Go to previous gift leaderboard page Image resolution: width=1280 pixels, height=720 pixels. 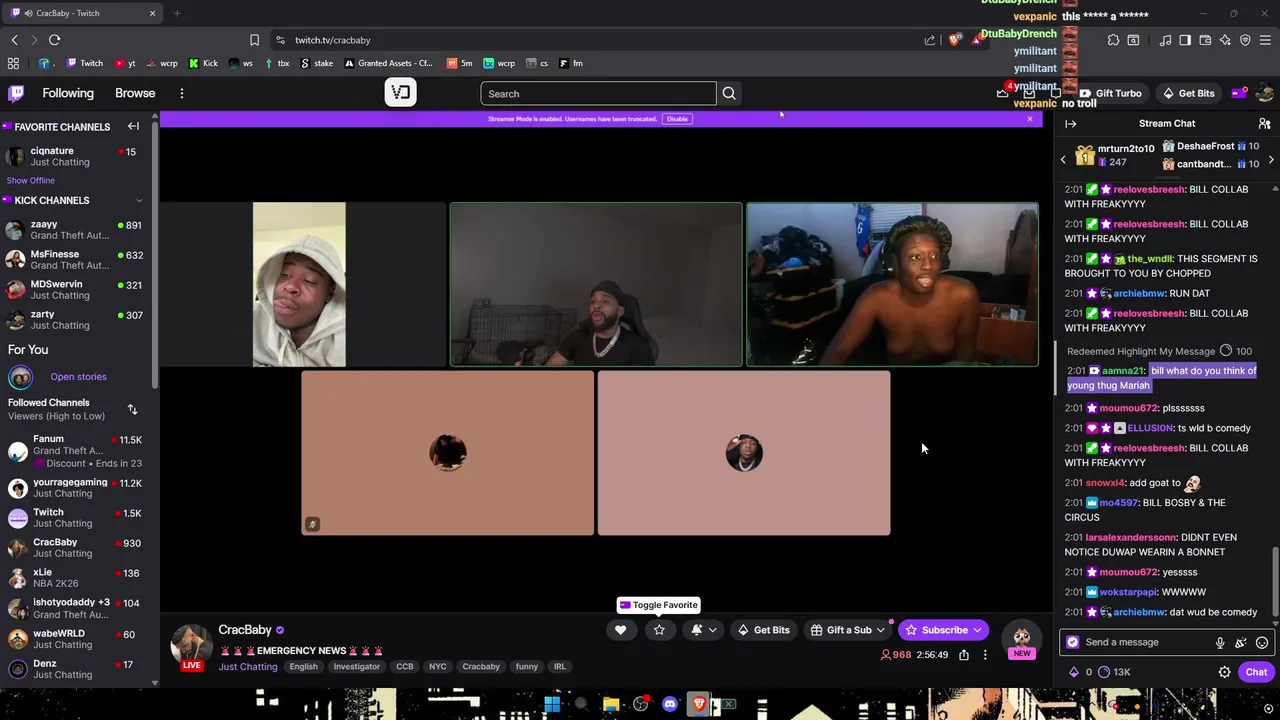1063,159
